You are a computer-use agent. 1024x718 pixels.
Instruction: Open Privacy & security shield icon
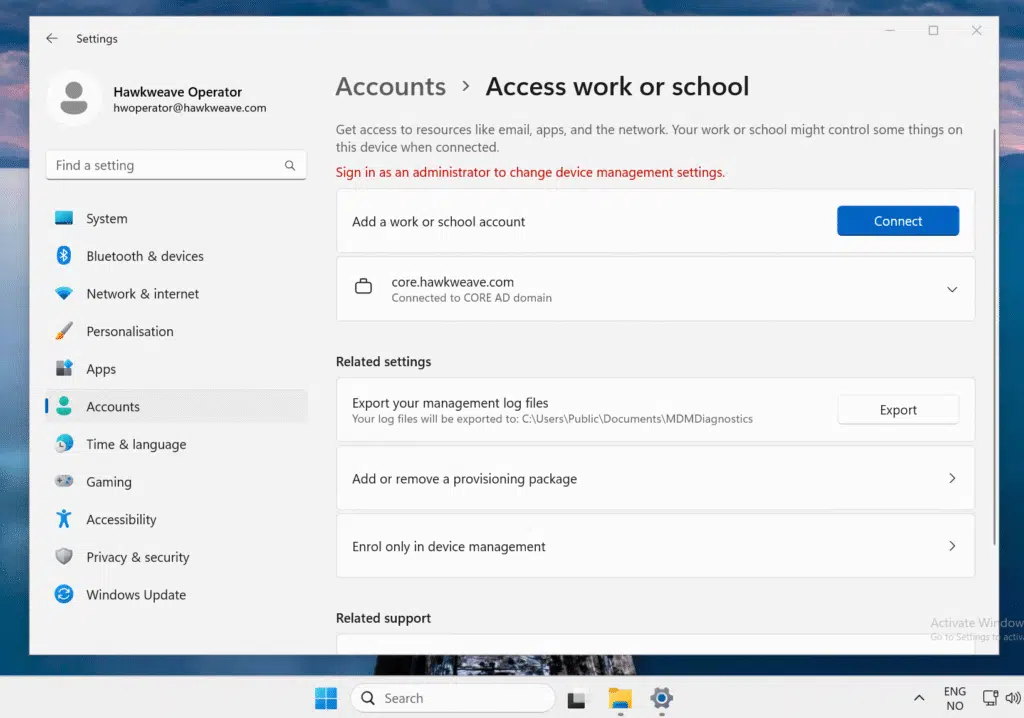coord(64,557)
